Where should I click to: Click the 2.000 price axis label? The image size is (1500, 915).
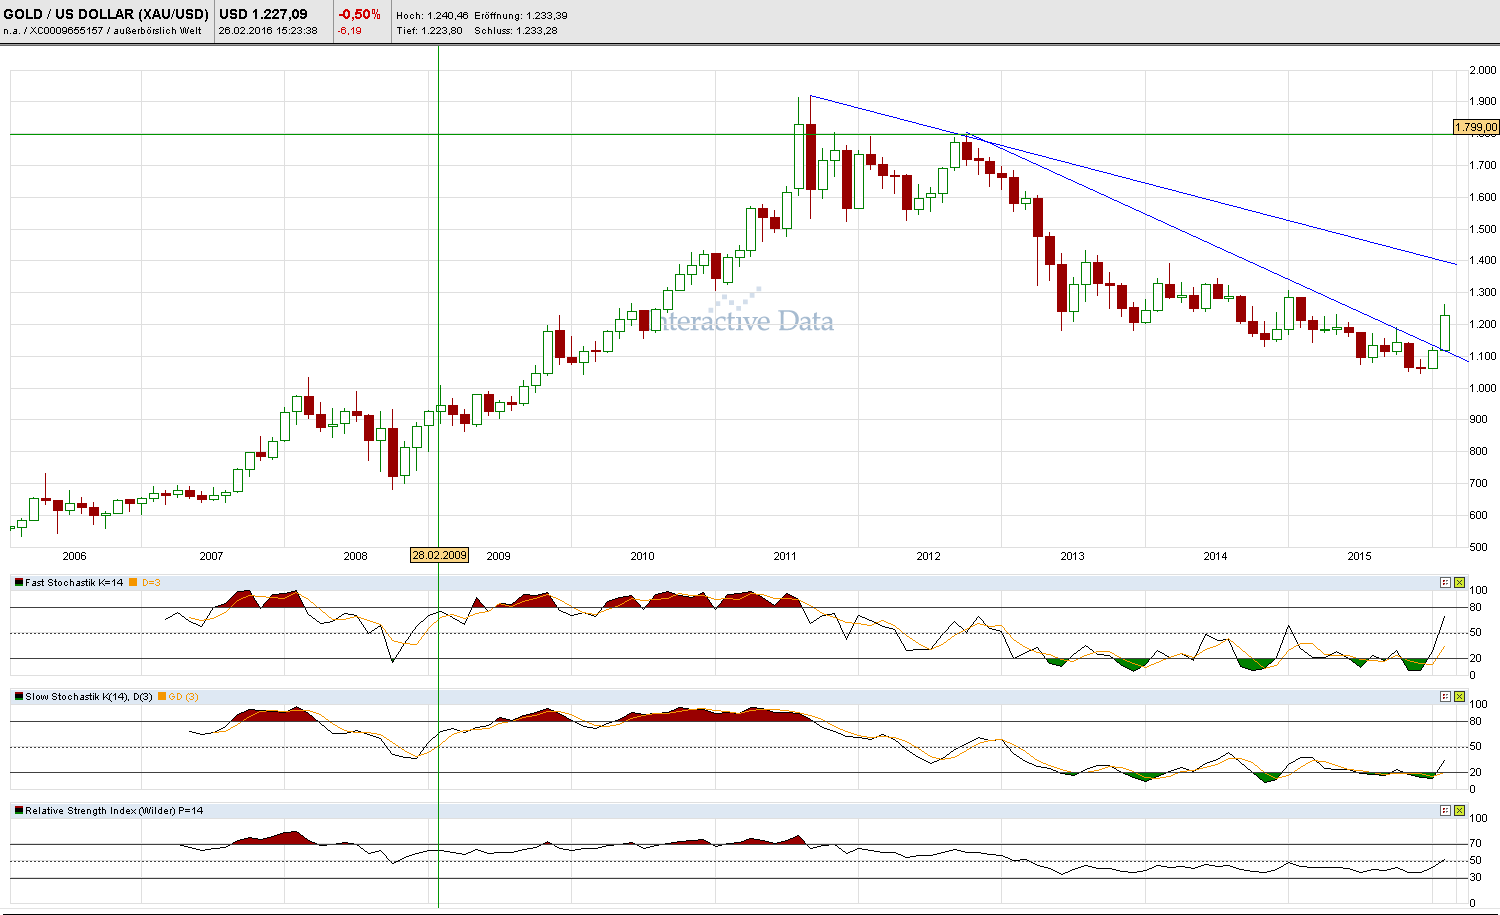point(1483,70)
